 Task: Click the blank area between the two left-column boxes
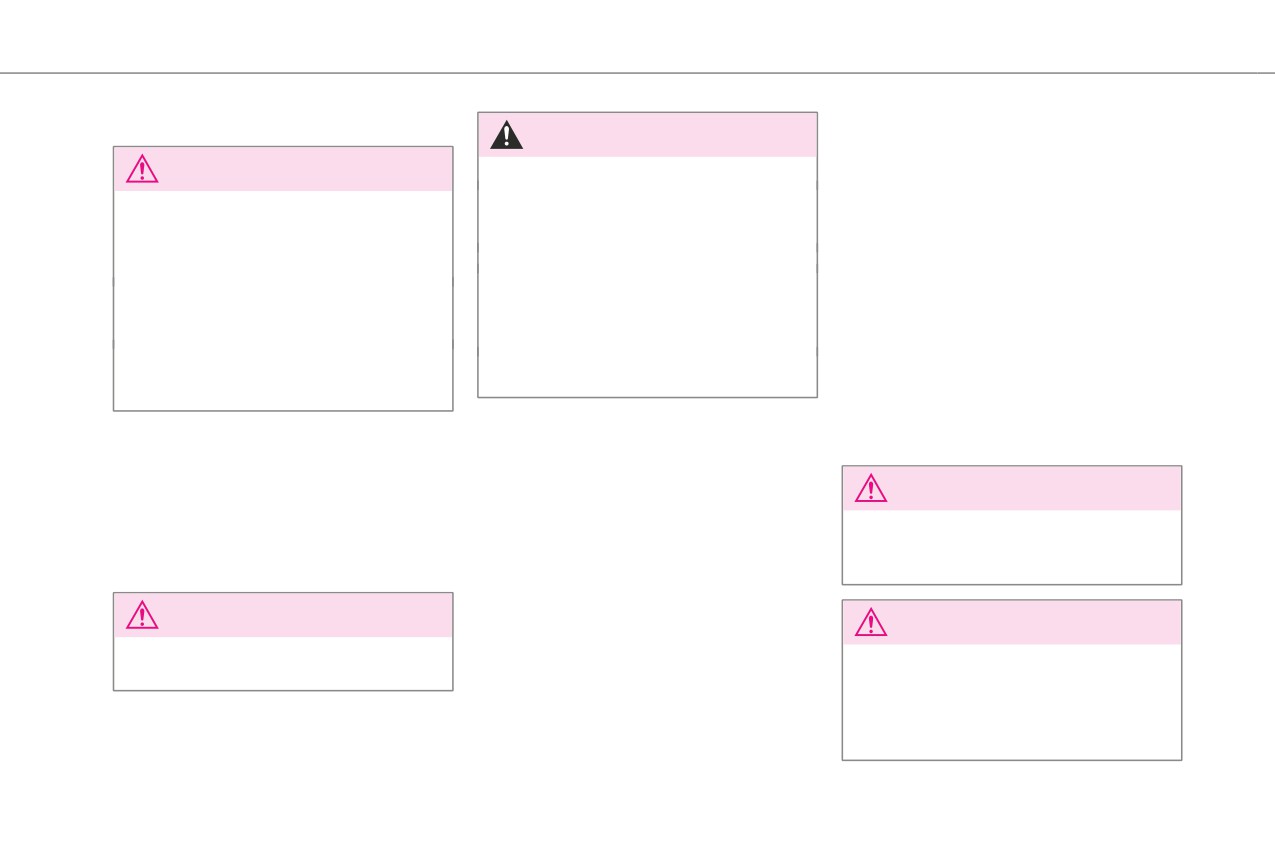(283, 501)
